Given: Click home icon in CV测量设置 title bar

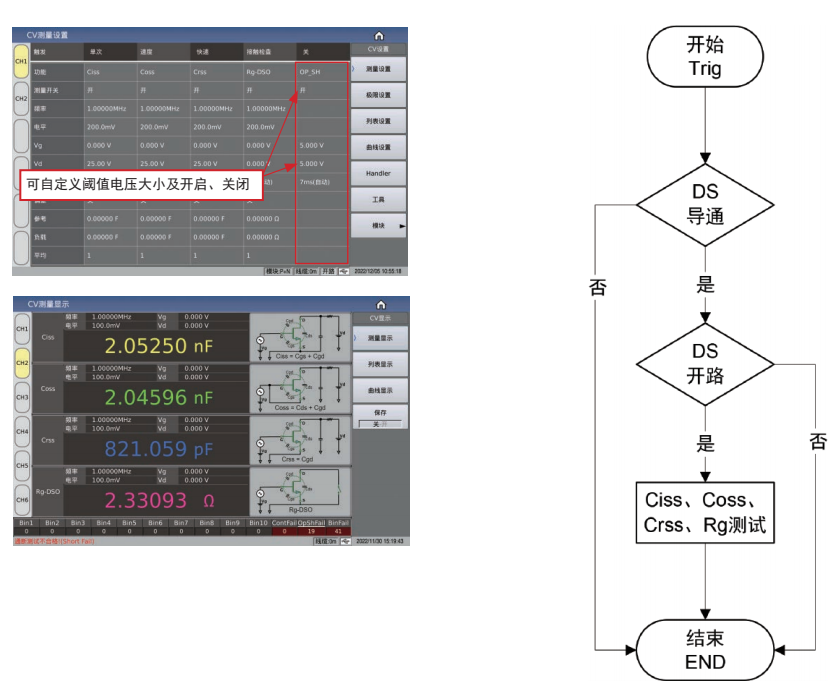Looking at the screenshot, I should tap(379, 35).
